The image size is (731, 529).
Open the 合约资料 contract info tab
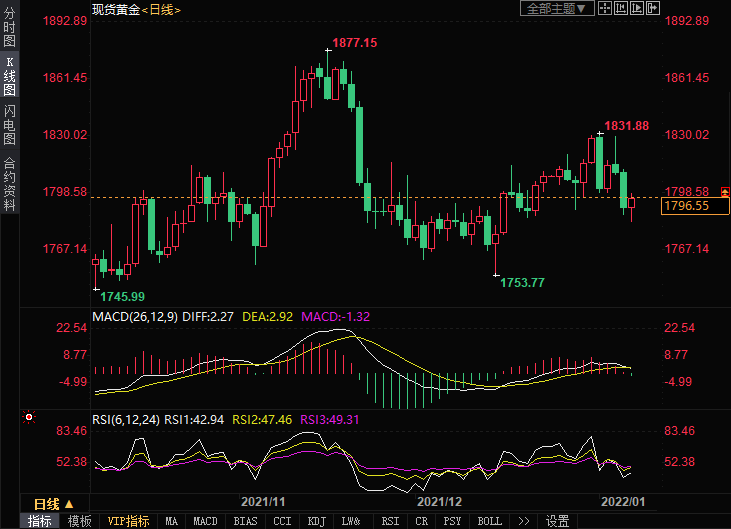point(9,184)
